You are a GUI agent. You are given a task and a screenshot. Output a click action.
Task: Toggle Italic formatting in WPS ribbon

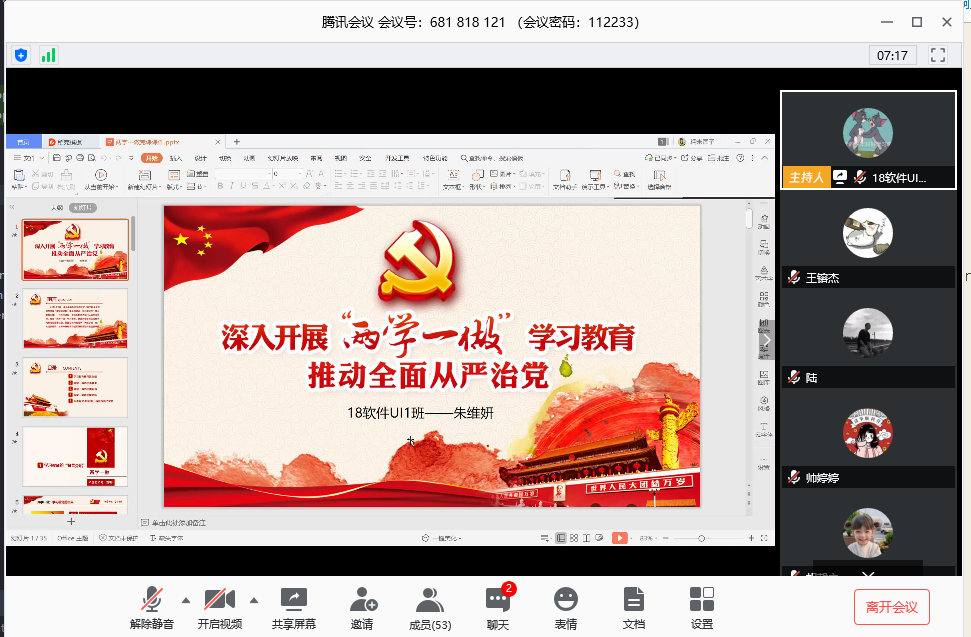click(232, 186)
